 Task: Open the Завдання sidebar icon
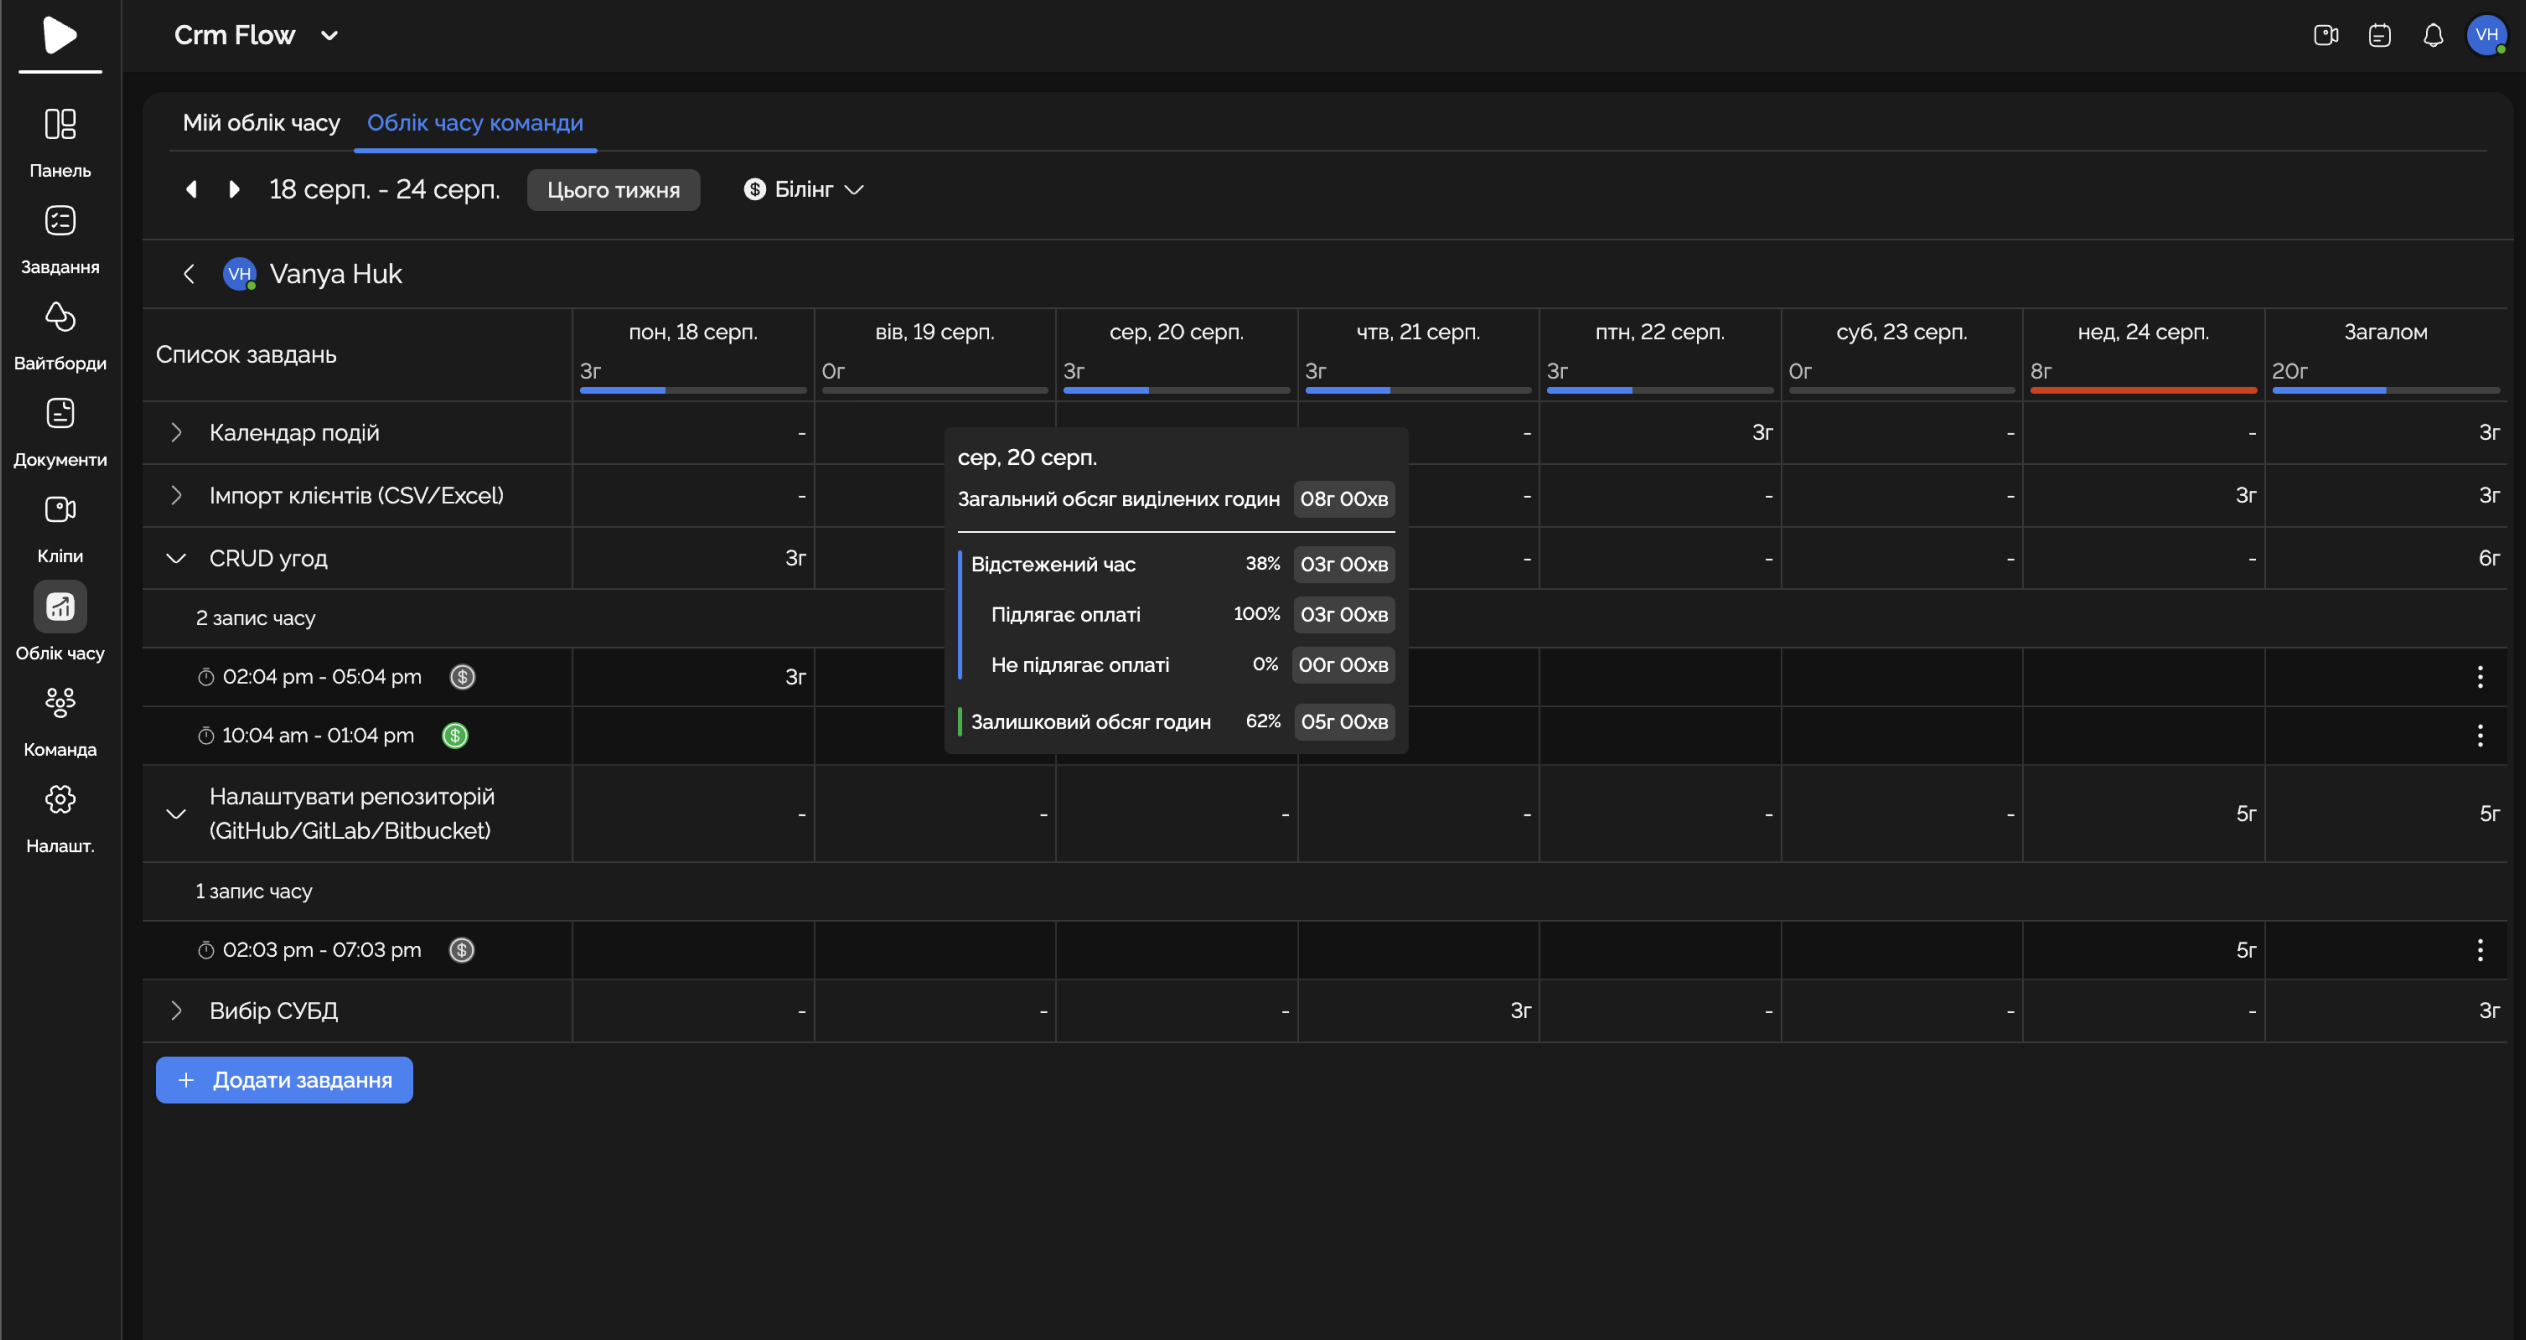tap(60, 221)
